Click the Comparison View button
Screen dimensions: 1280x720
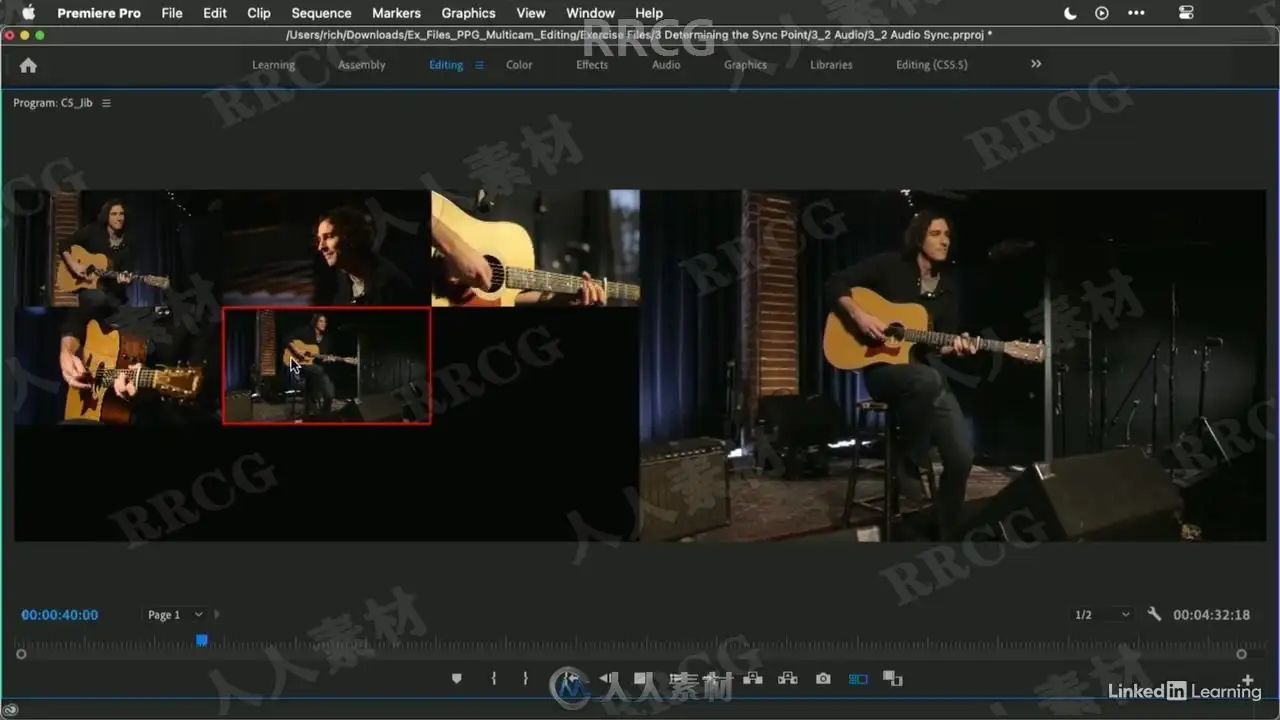pyautogui.click(x=893, y=679)
